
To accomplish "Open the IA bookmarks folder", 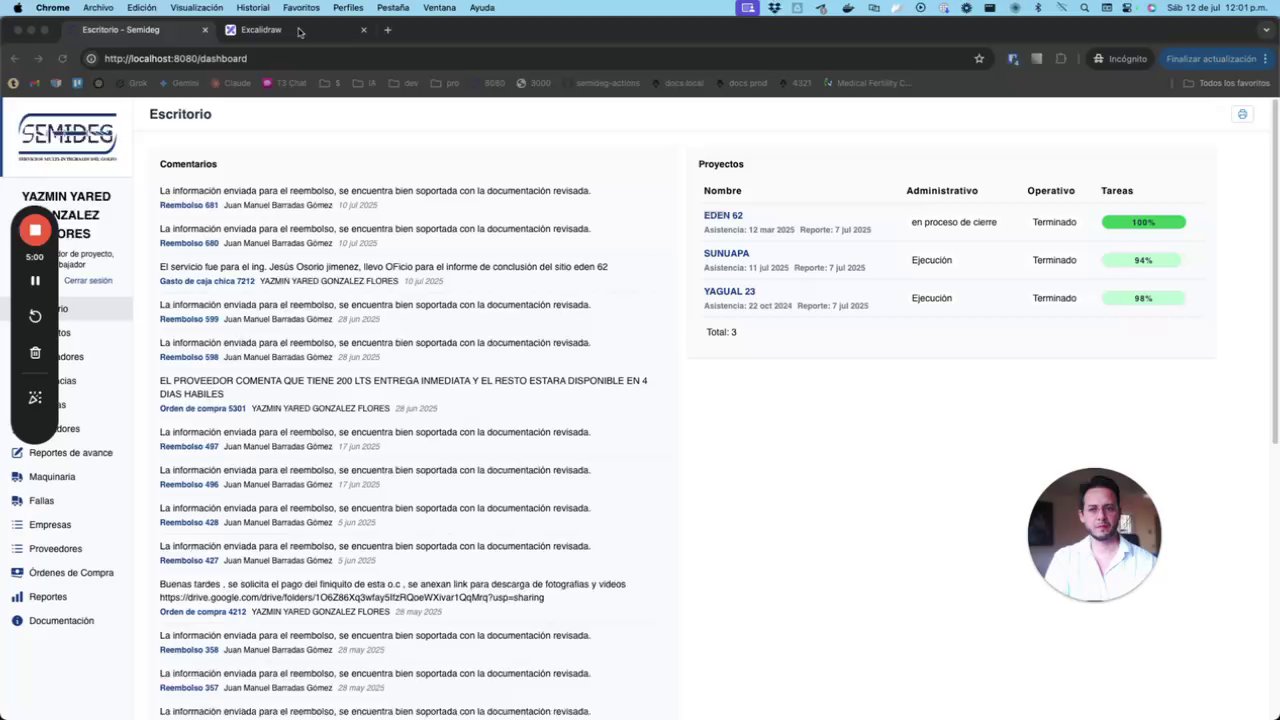I will pyautogui.click(x=364, y=83).
